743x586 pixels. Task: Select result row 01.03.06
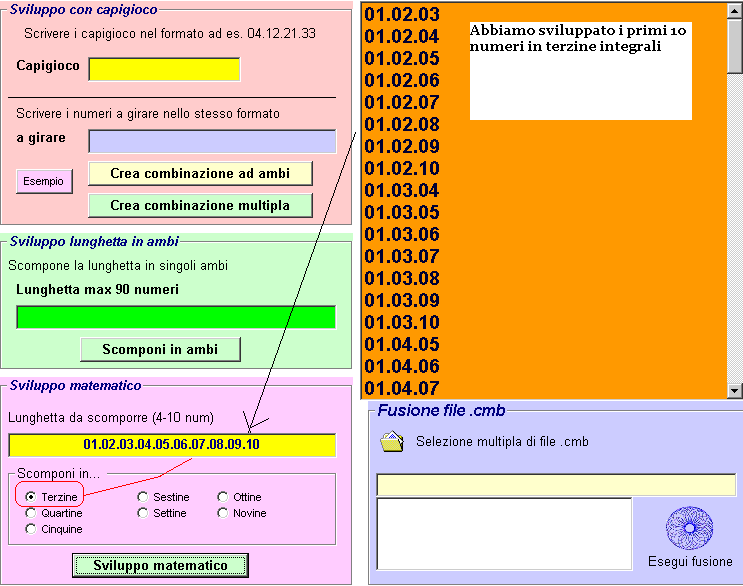click(402, 234)
